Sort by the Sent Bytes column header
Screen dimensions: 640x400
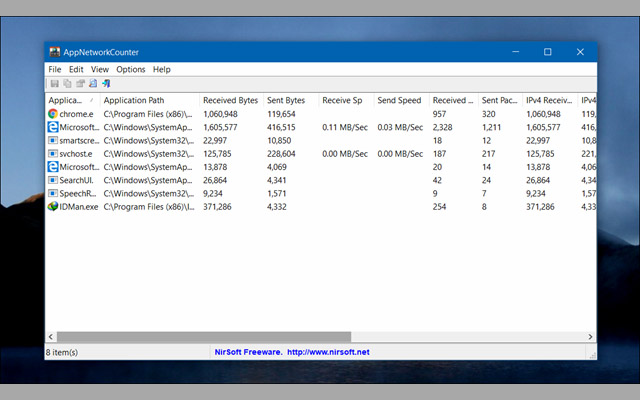[x=288, y=100]
